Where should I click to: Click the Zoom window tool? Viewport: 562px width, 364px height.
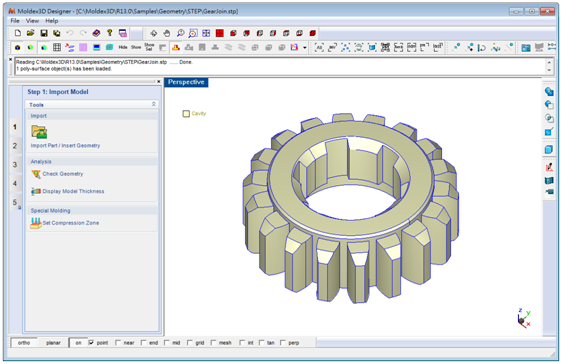[193, 33]
